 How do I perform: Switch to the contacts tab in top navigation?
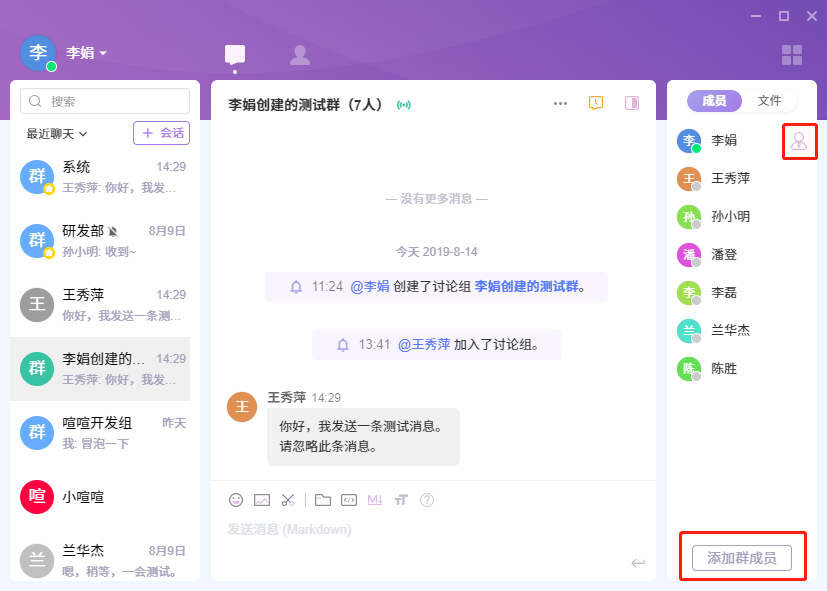(x=299, y=55)
